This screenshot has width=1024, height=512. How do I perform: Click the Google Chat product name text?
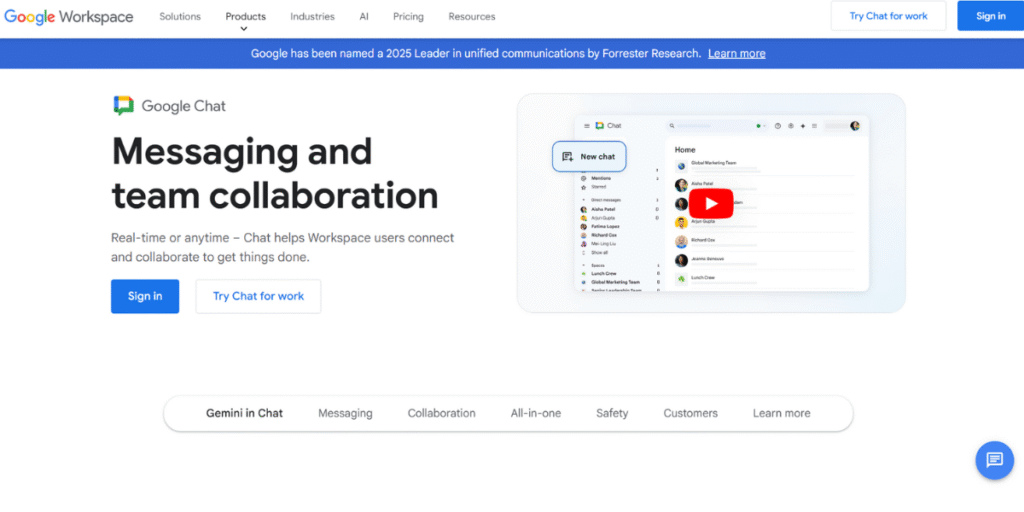tap(184, 106)
